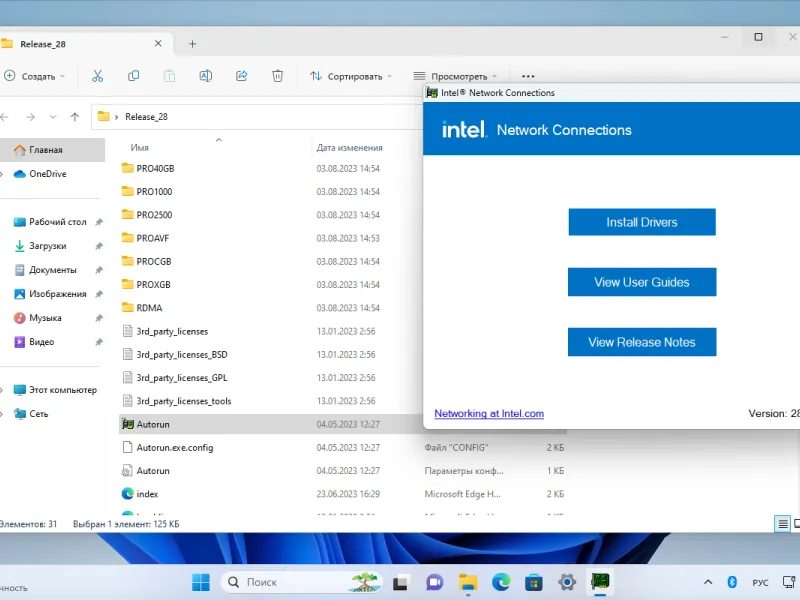Image resolution: width=800 pixels, height=600 pixels.
Task: Open the Создать new item dropdown
Action: (x=35, y=76)
